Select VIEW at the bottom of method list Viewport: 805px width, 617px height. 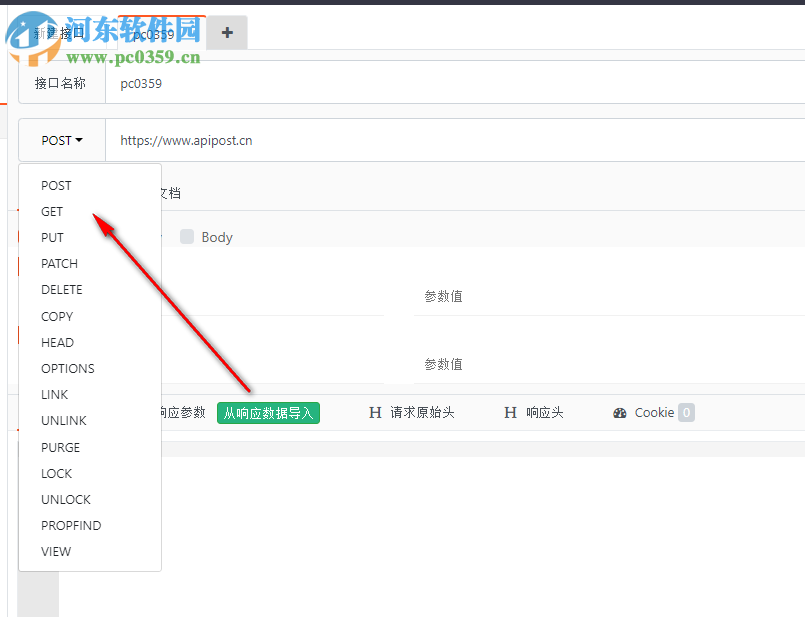56,551
